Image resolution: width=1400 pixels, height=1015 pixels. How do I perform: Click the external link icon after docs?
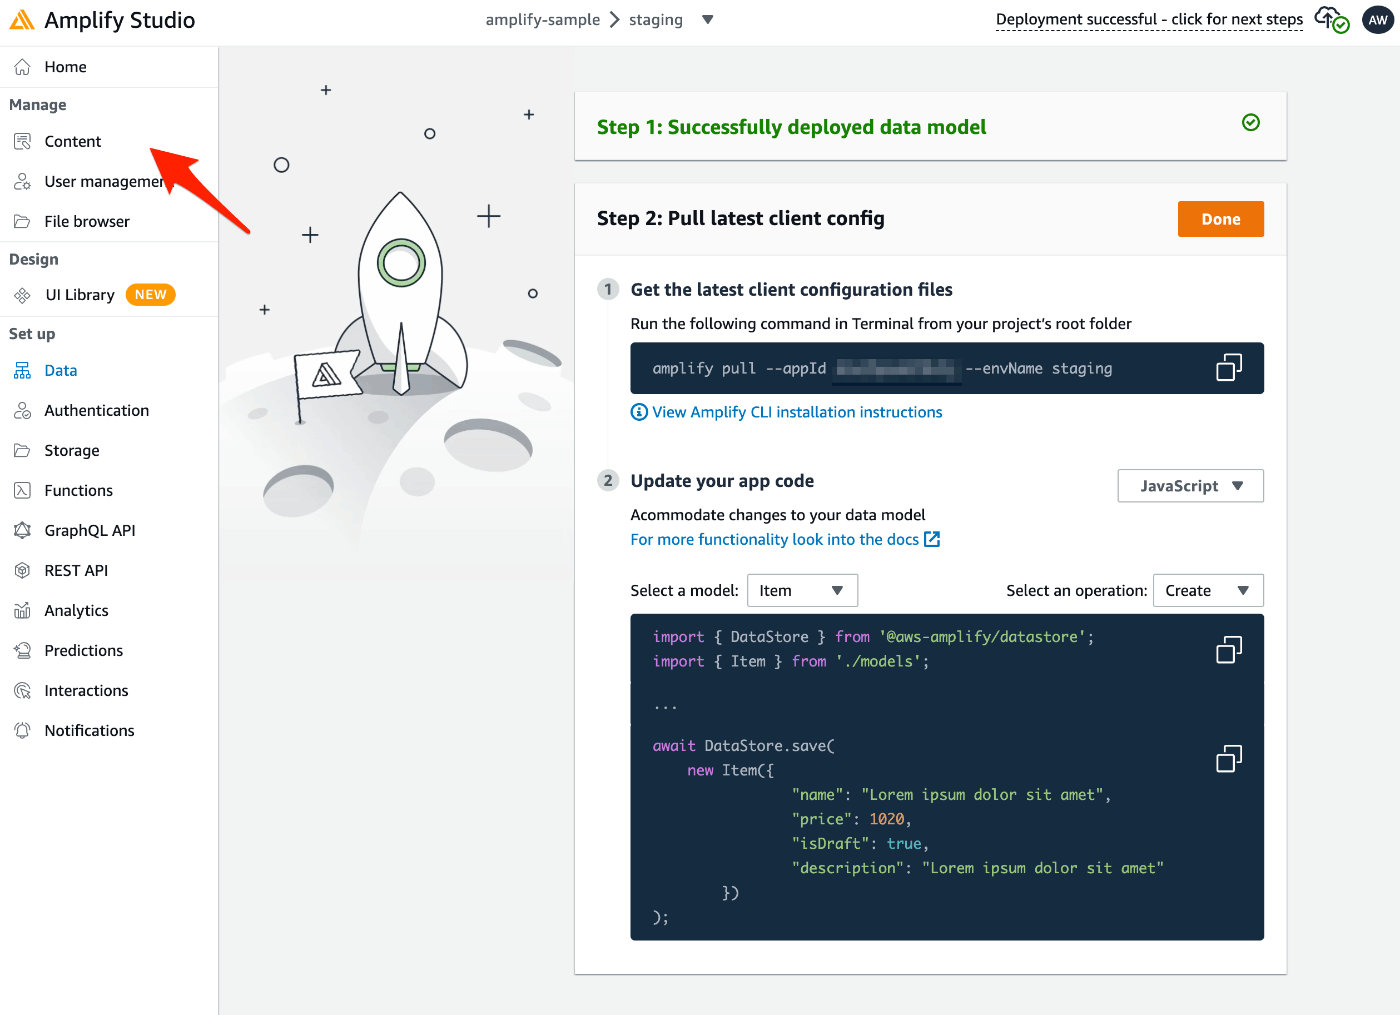coord(932,540)
